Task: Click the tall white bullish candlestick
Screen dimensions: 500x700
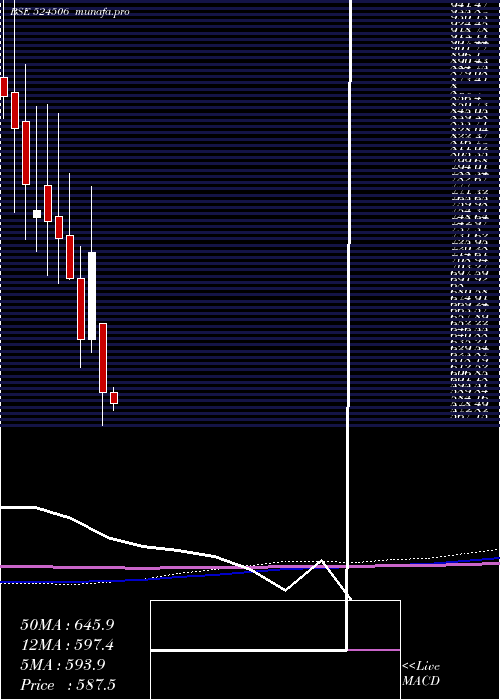Action: click(92, 296)
